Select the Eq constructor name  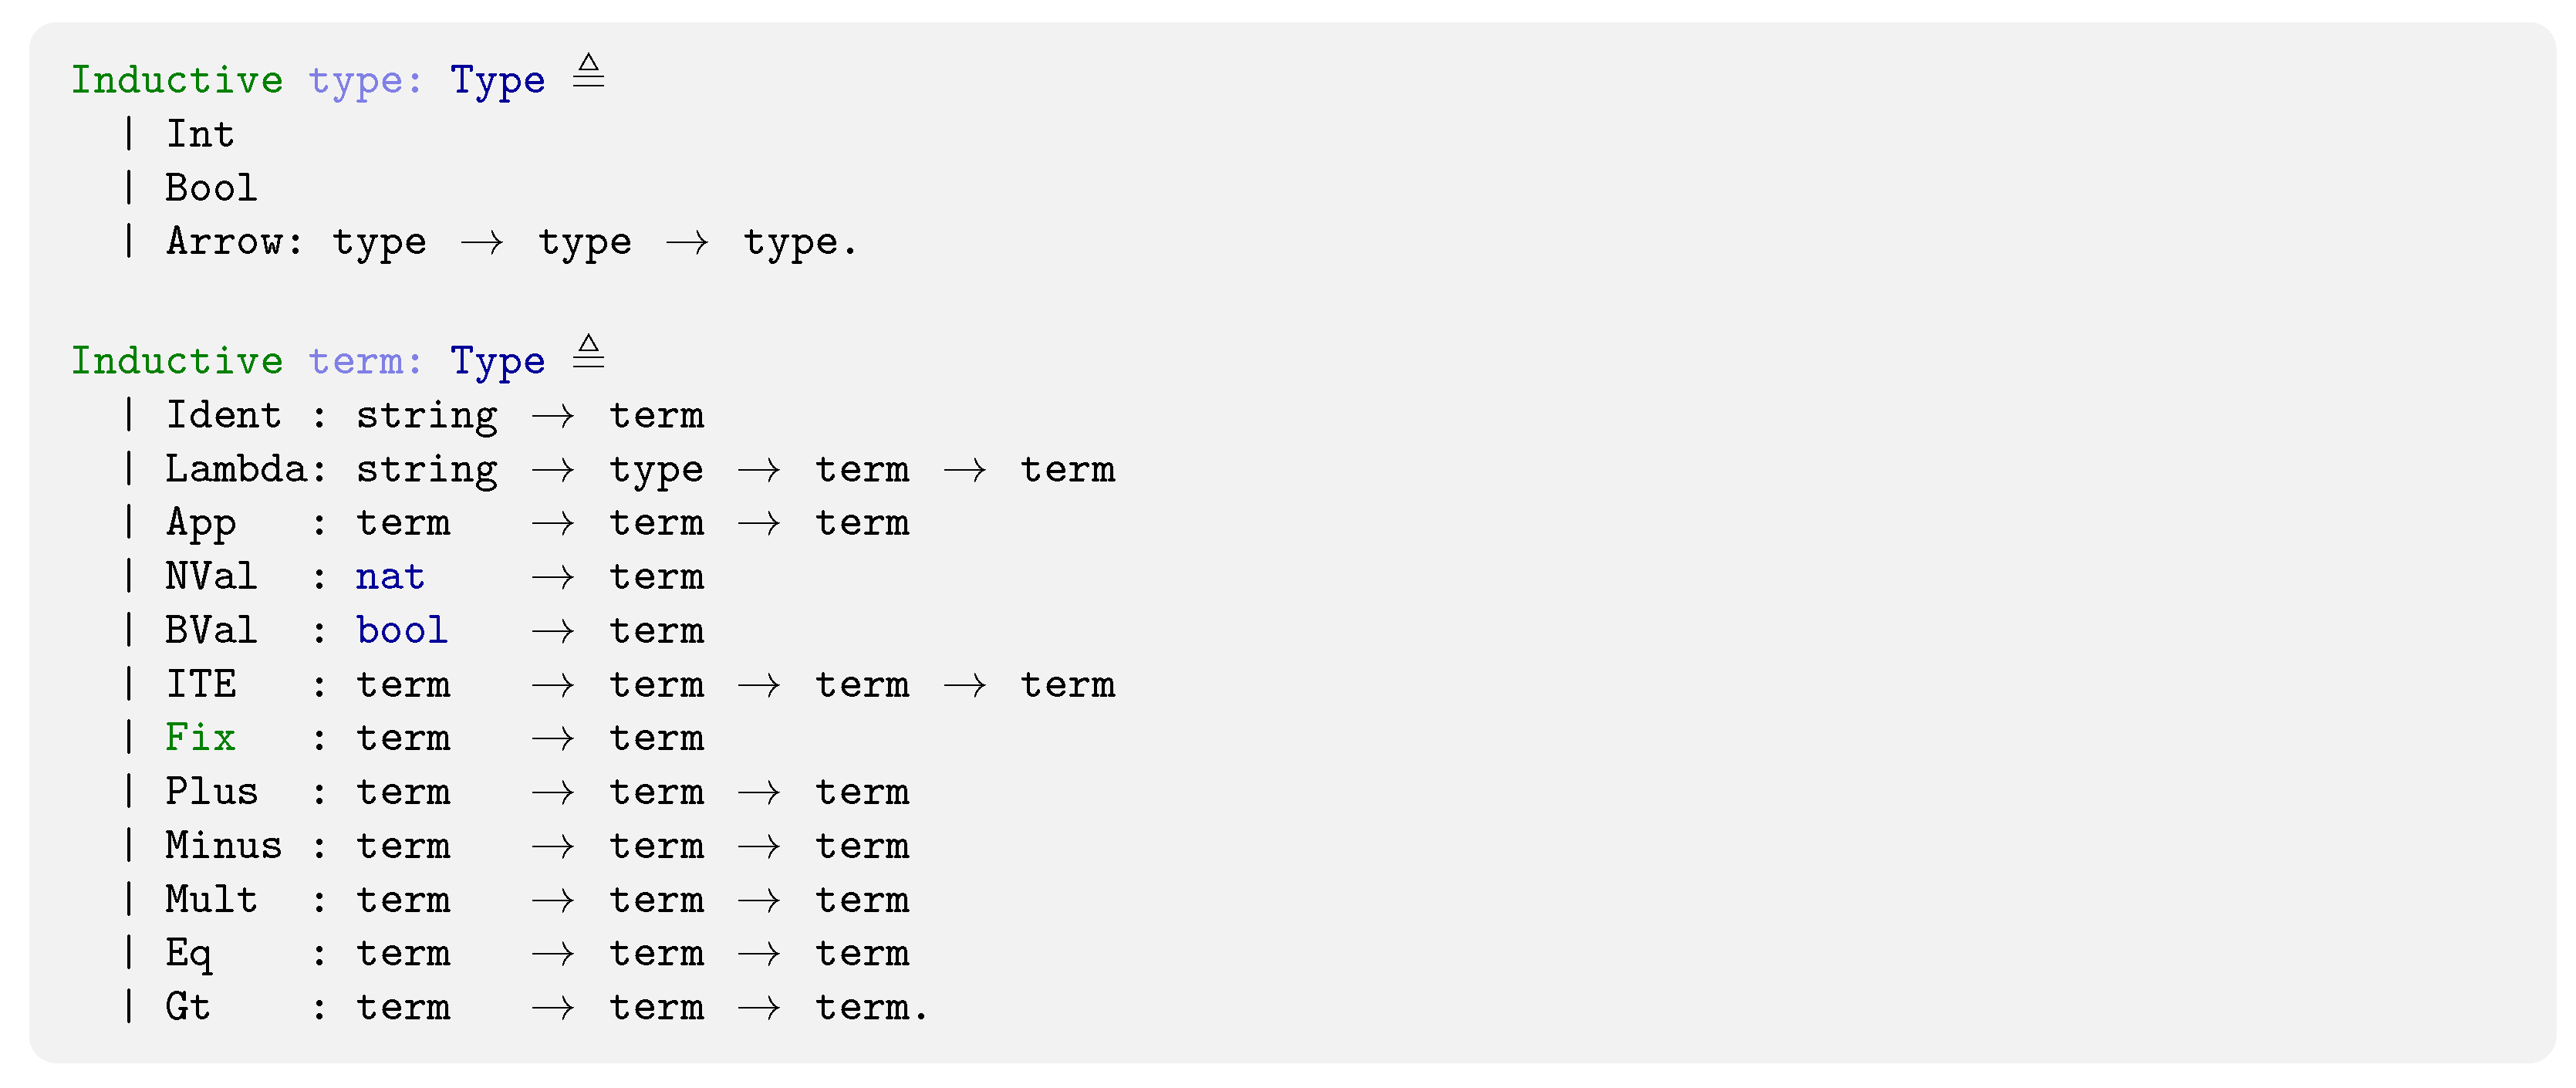[x=189, y=954]
